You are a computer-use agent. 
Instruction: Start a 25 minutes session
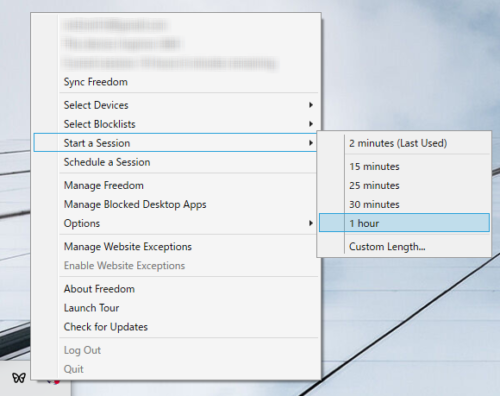coord(404,185)
